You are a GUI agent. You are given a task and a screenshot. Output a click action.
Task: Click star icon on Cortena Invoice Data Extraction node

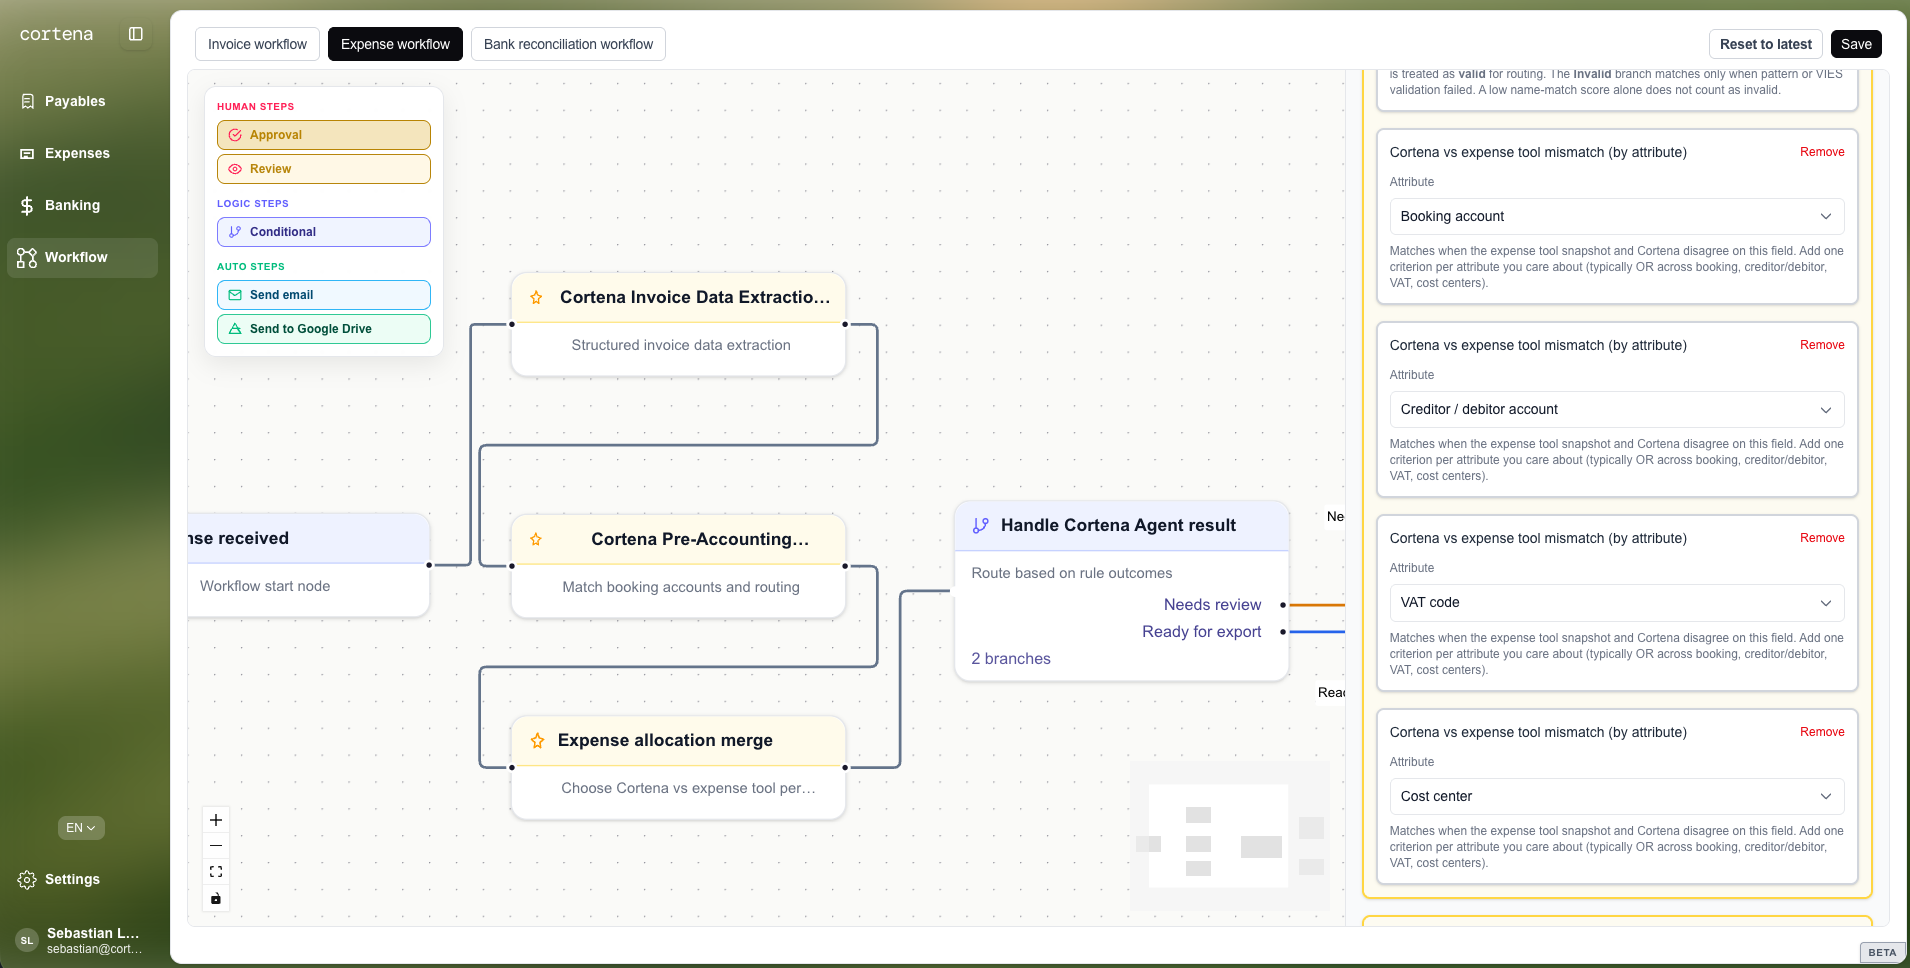point(536,298)
